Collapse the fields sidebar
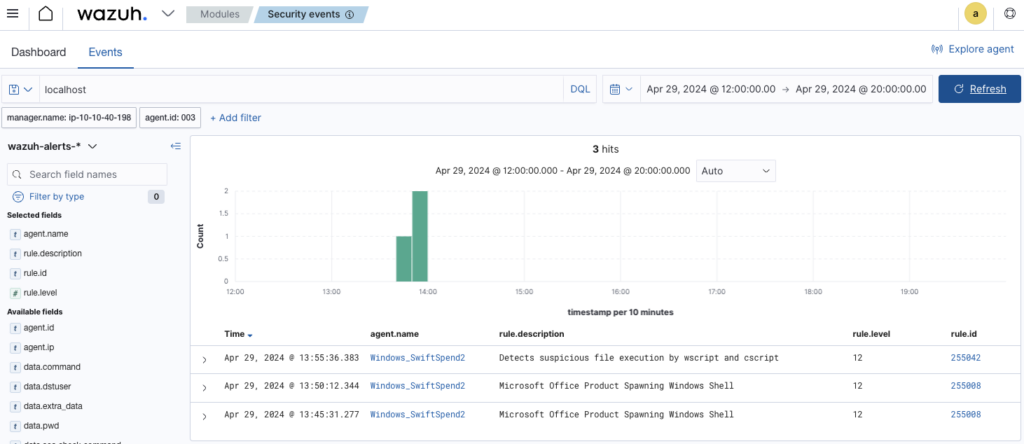 175,146
